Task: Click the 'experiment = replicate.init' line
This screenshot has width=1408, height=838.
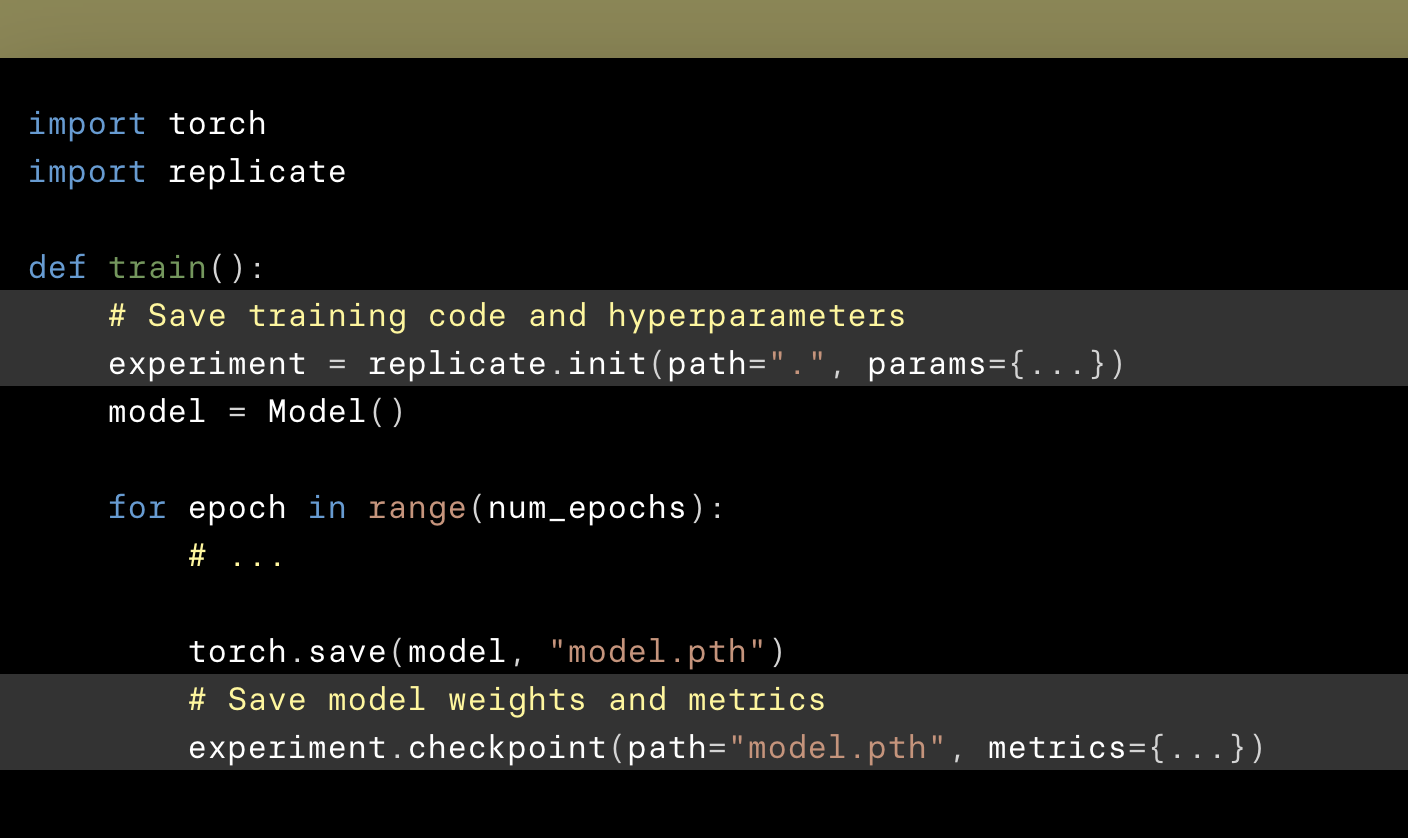Action: point(617,363)
